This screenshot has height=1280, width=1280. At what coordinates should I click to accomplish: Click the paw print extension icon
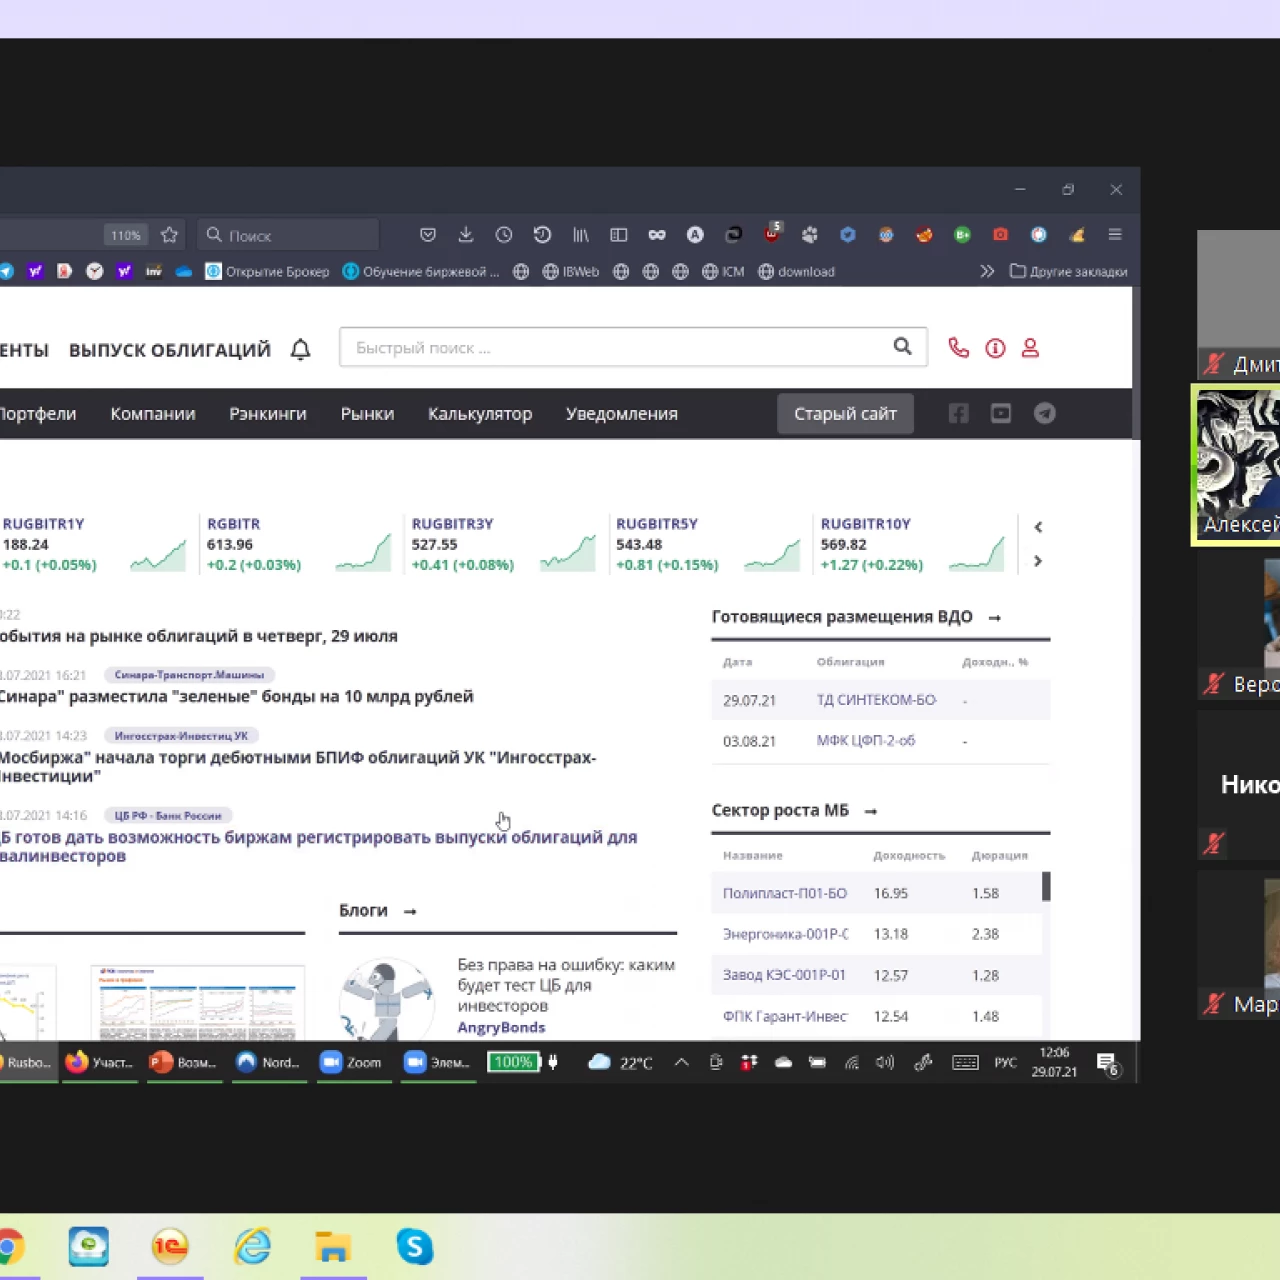point(810,235)
